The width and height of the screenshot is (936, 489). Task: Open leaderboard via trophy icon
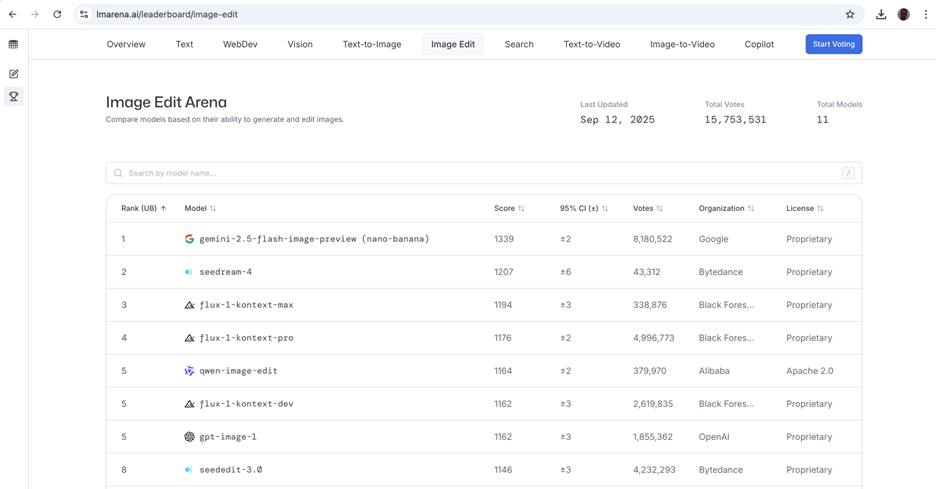click(x=13, y=96)
